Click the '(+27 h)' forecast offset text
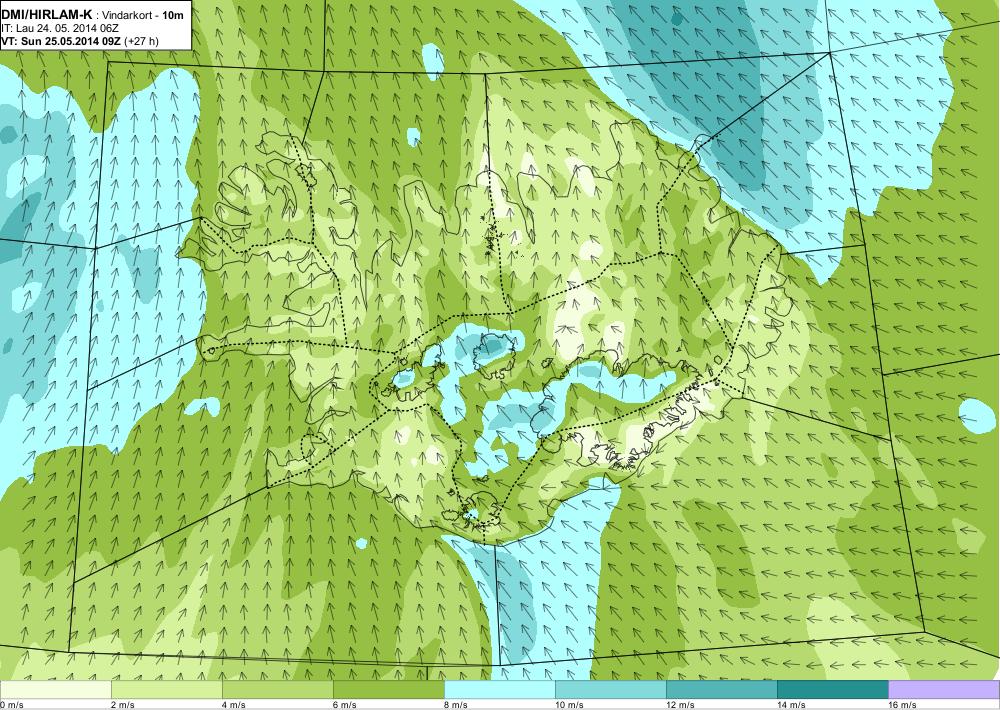This screenshot has width=1000, height=710. [x=141, y=41]
